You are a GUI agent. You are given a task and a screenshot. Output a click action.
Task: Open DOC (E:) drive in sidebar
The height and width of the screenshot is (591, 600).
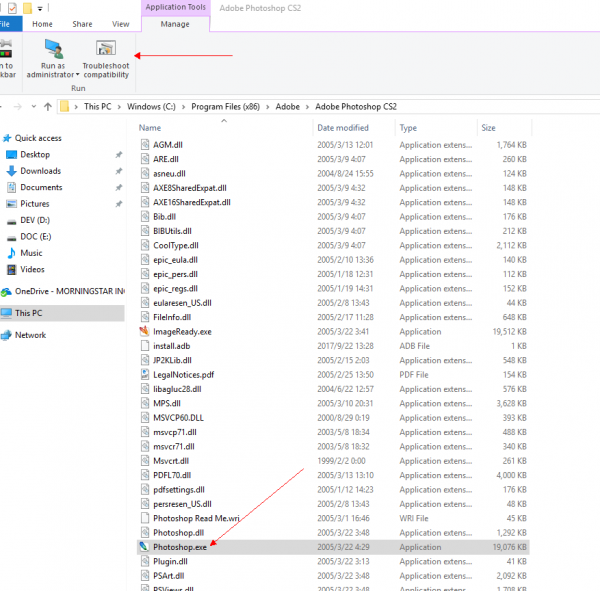tap(36, 237)
